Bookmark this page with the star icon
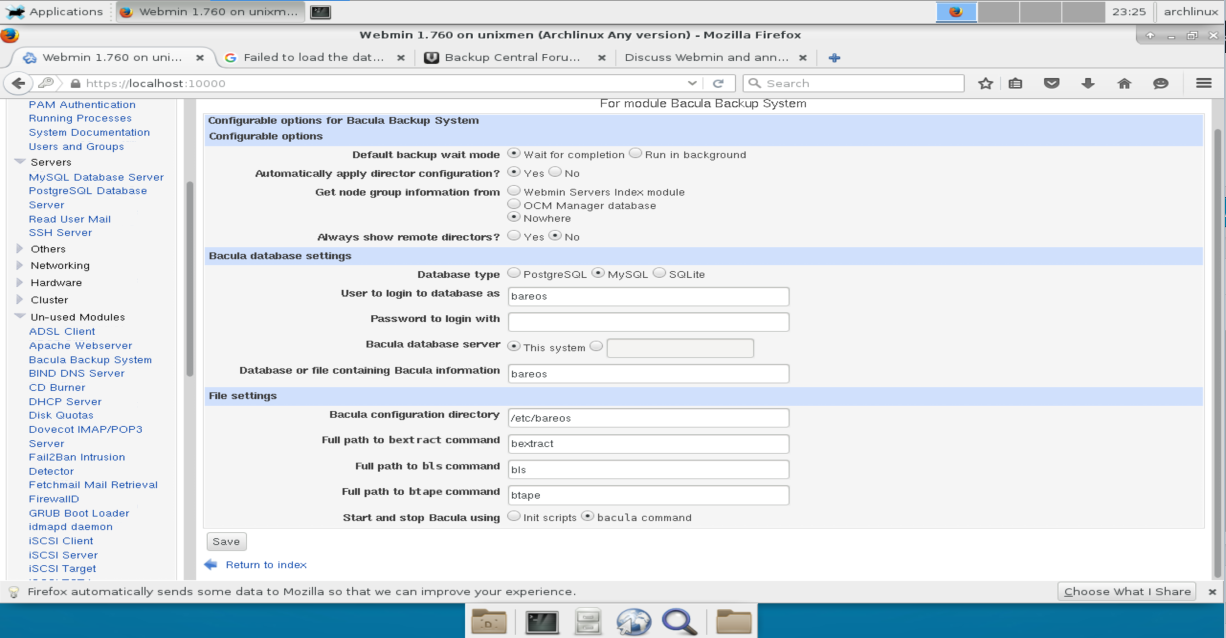 tap(985, 83)
